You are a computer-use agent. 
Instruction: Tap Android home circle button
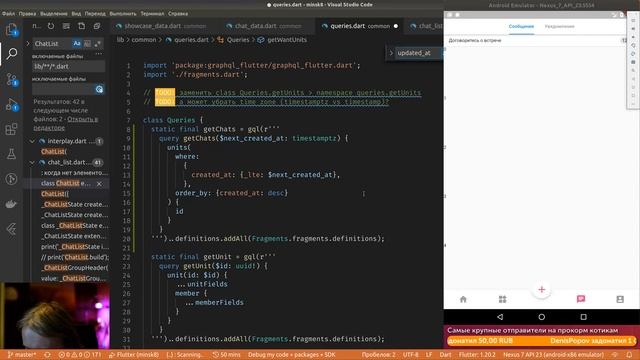pyautogui.click(x=542, y=317)
